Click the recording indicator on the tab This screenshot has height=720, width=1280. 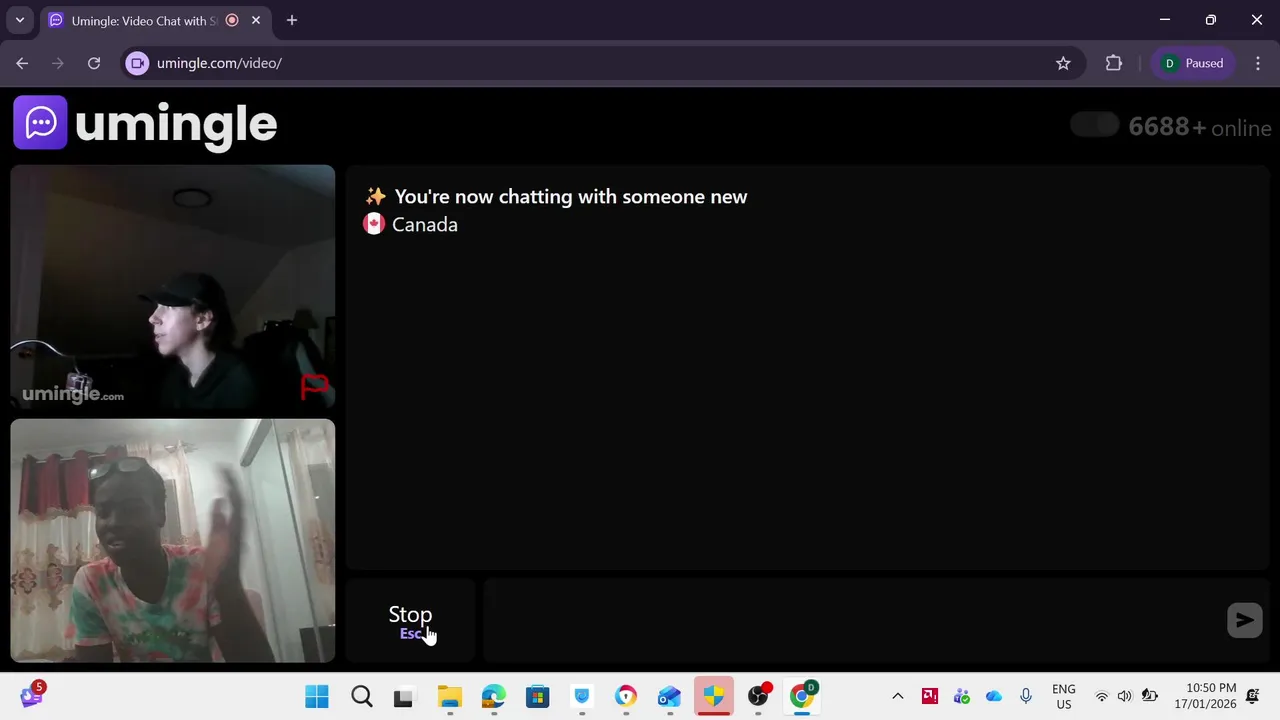point(232,20)
